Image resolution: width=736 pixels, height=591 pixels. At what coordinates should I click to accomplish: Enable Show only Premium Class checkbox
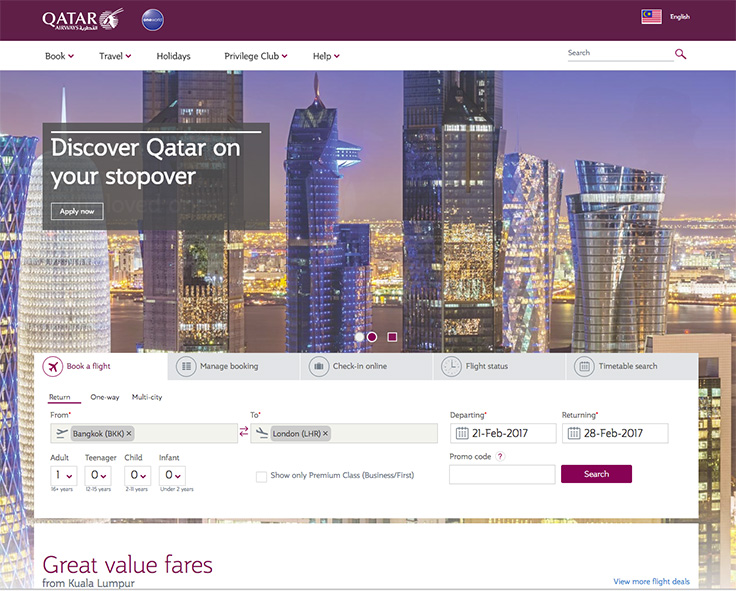click(261, 476)
